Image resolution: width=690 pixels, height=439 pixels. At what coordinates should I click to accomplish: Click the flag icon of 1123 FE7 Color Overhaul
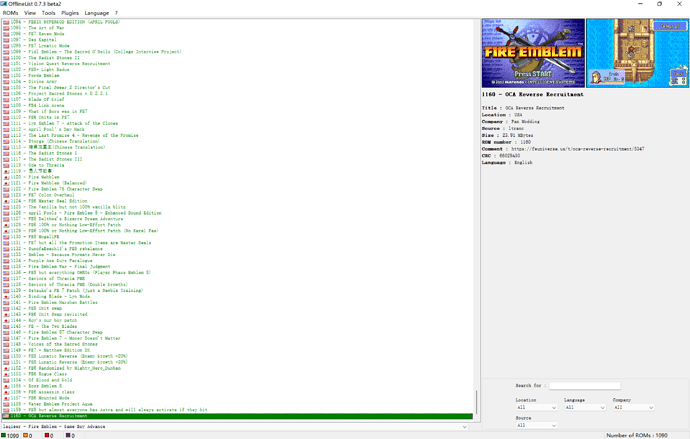click(6, 195)
